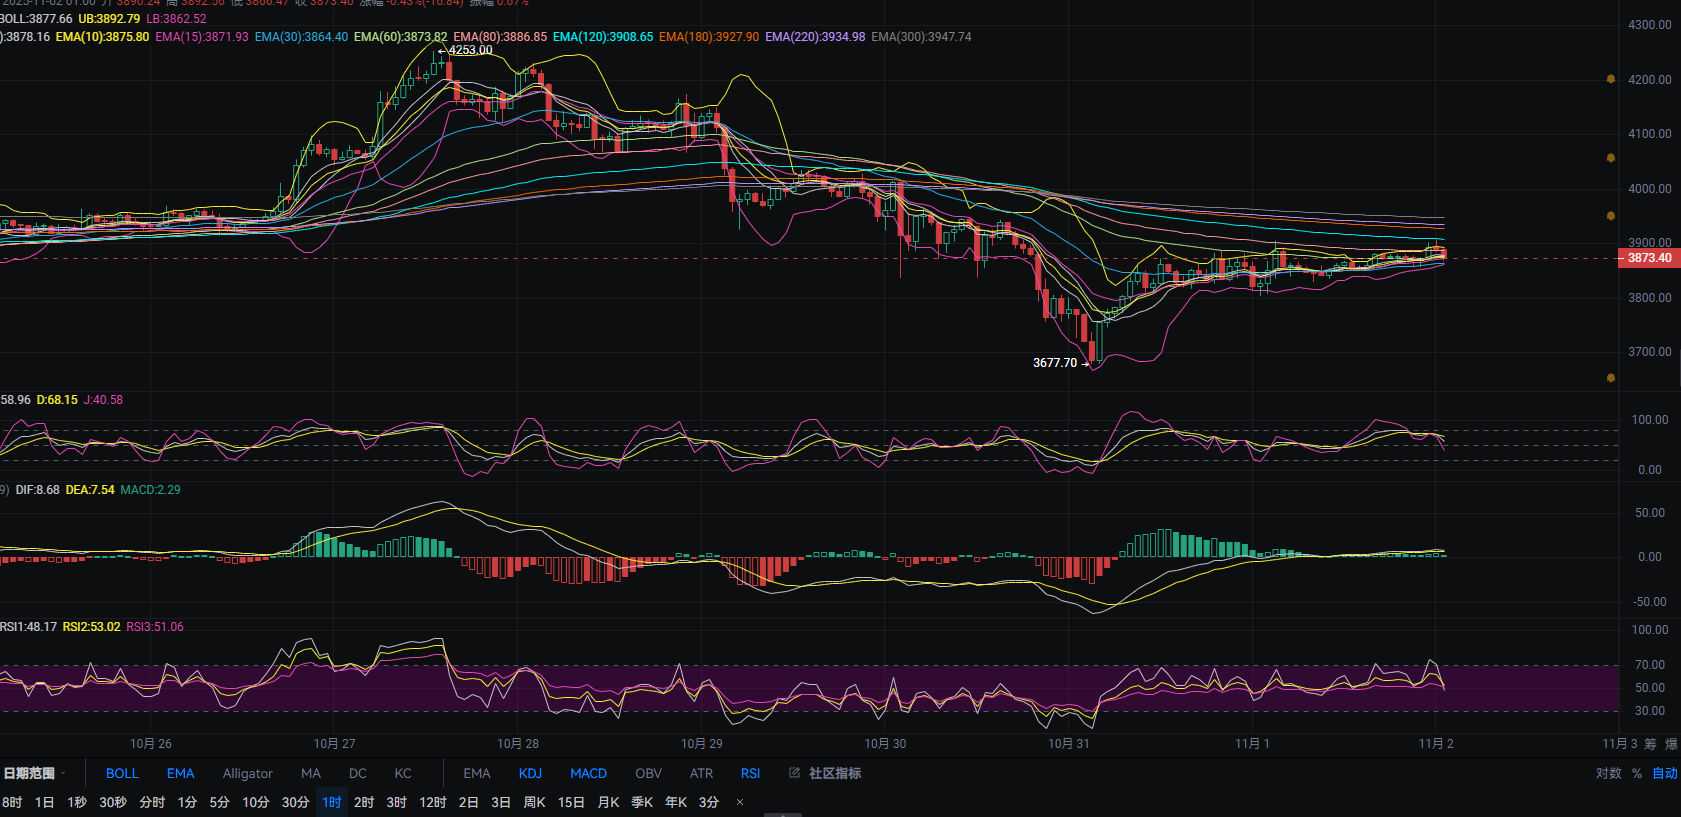The height and width of the screenshot is (817, 1681).
Task: Click the alert bell below 4100.00
Action: (x=1610, y=158)
